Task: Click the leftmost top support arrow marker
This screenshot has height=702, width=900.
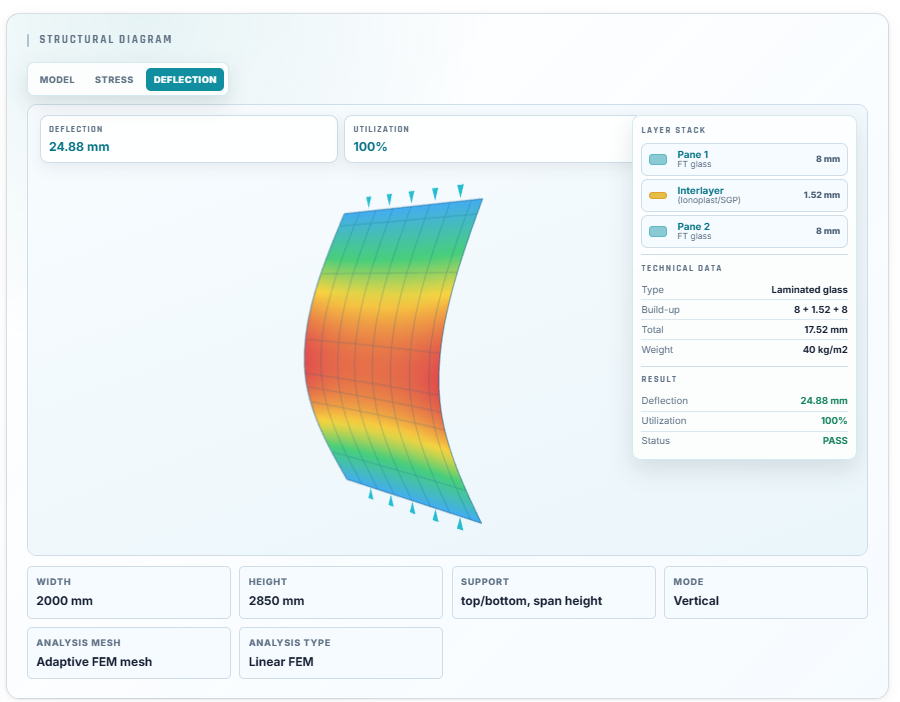Action: pyautogui.click(x=368, y=201)
